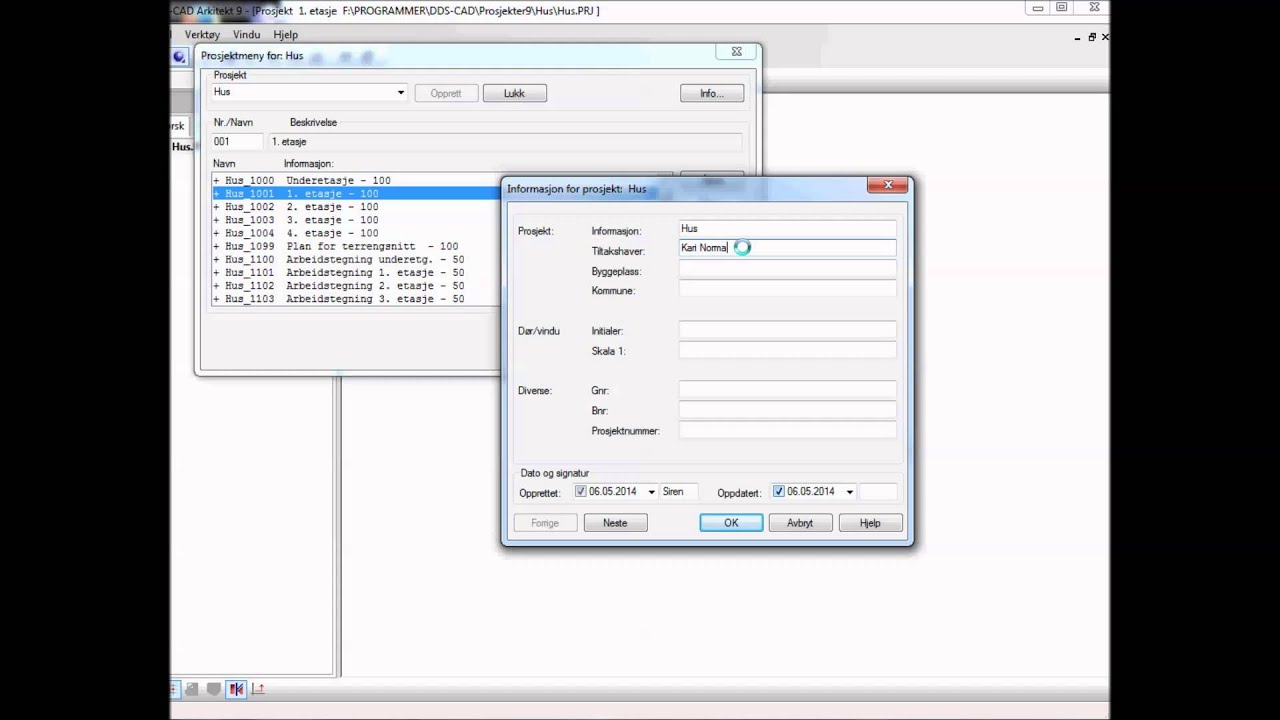
Task: Open the Prosjekt Hus dropdown
Action: click(x=400, y=93)
